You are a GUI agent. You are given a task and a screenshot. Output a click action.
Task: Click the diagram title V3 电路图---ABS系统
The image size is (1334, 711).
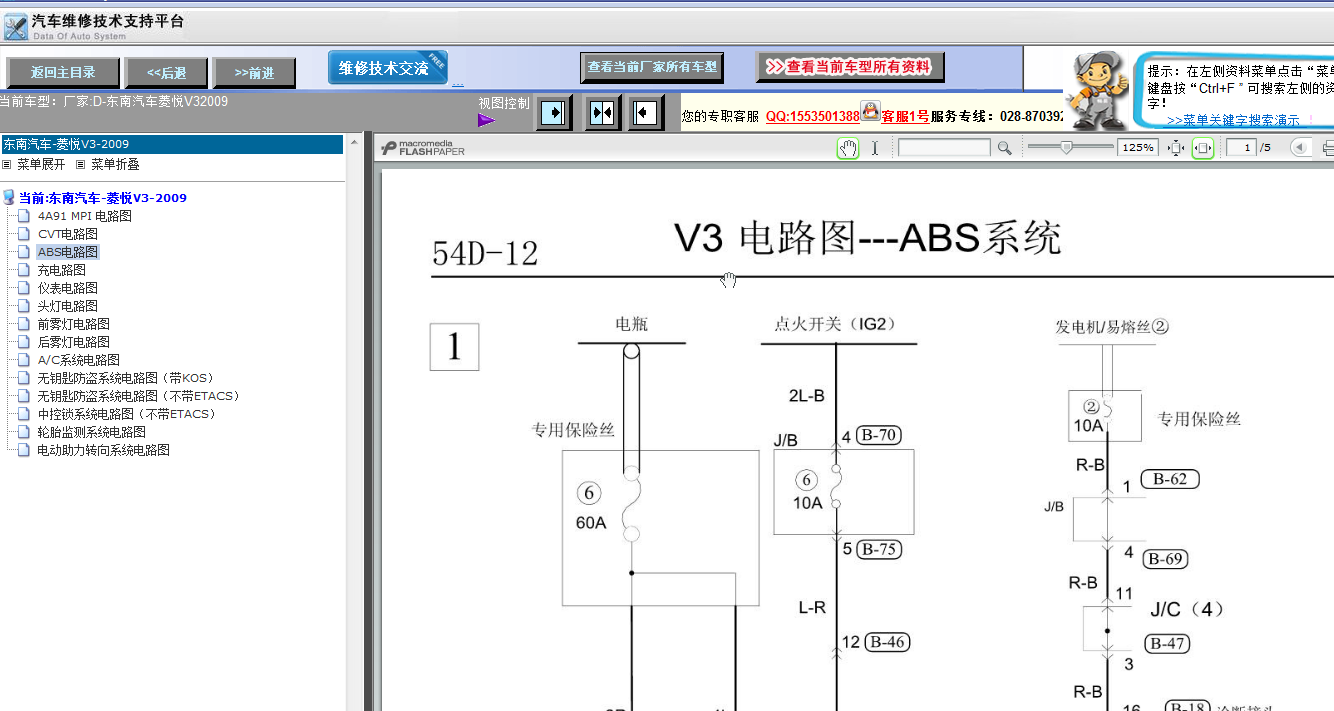click(x=867, y=238)
